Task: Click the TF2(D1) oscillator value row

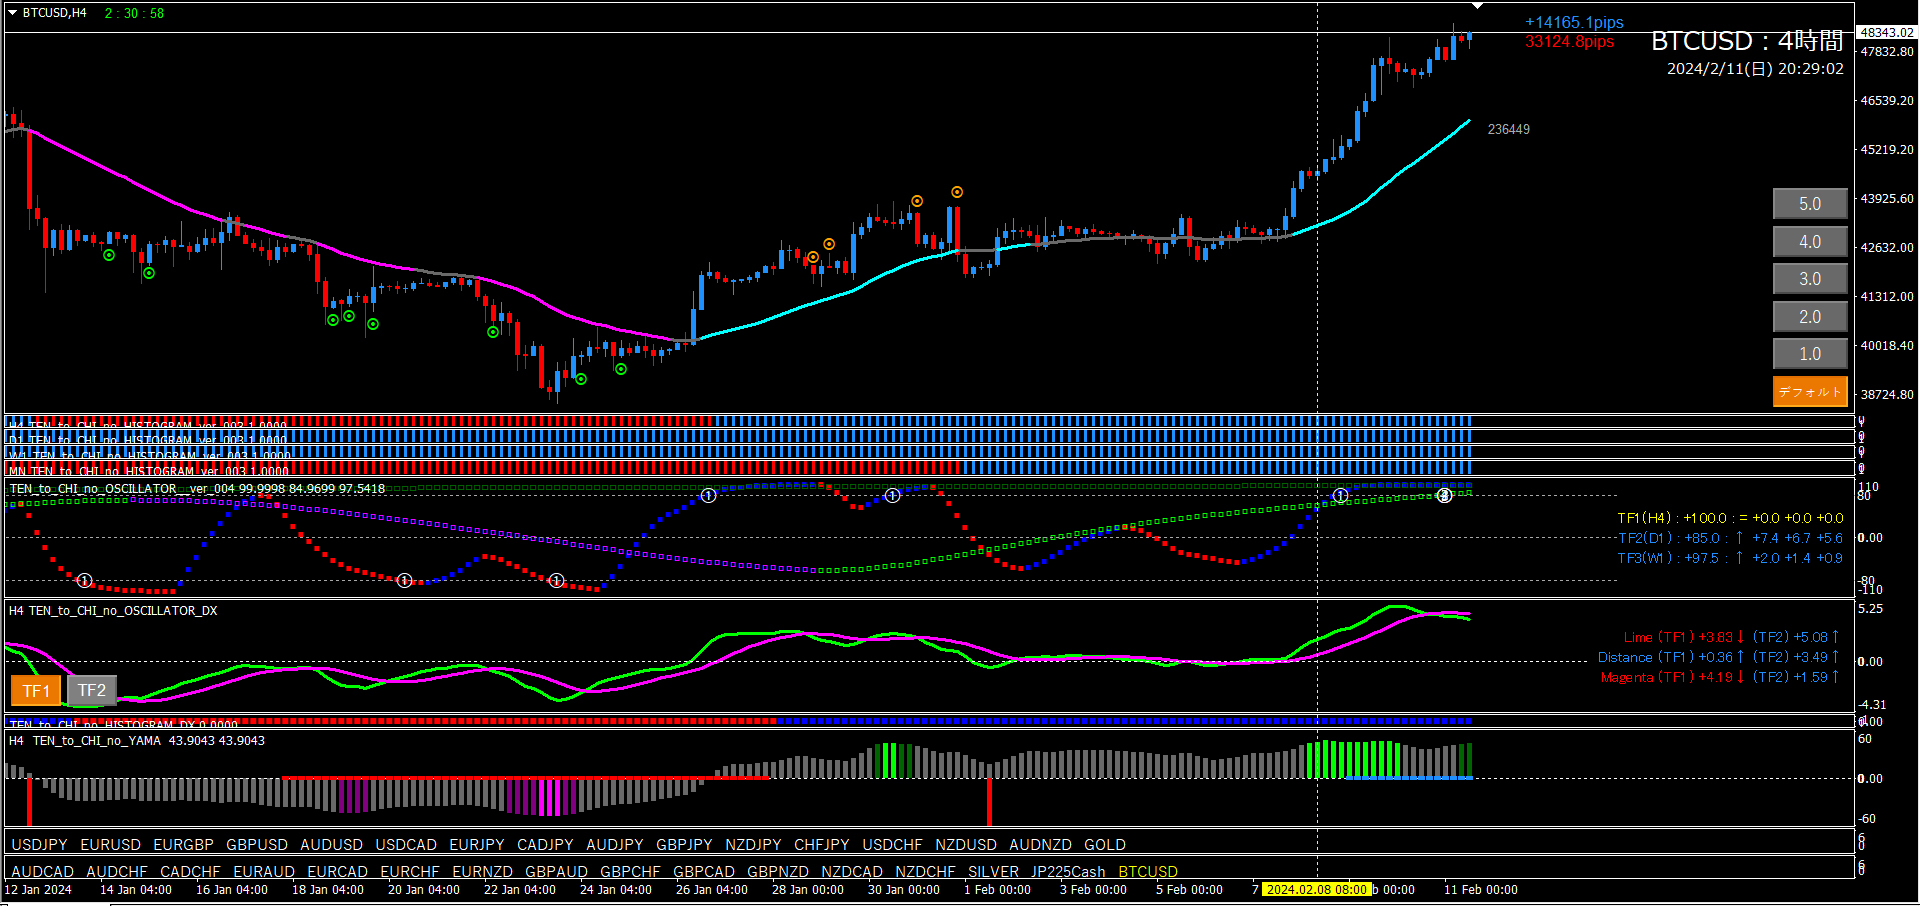Action: point(1730,538)
